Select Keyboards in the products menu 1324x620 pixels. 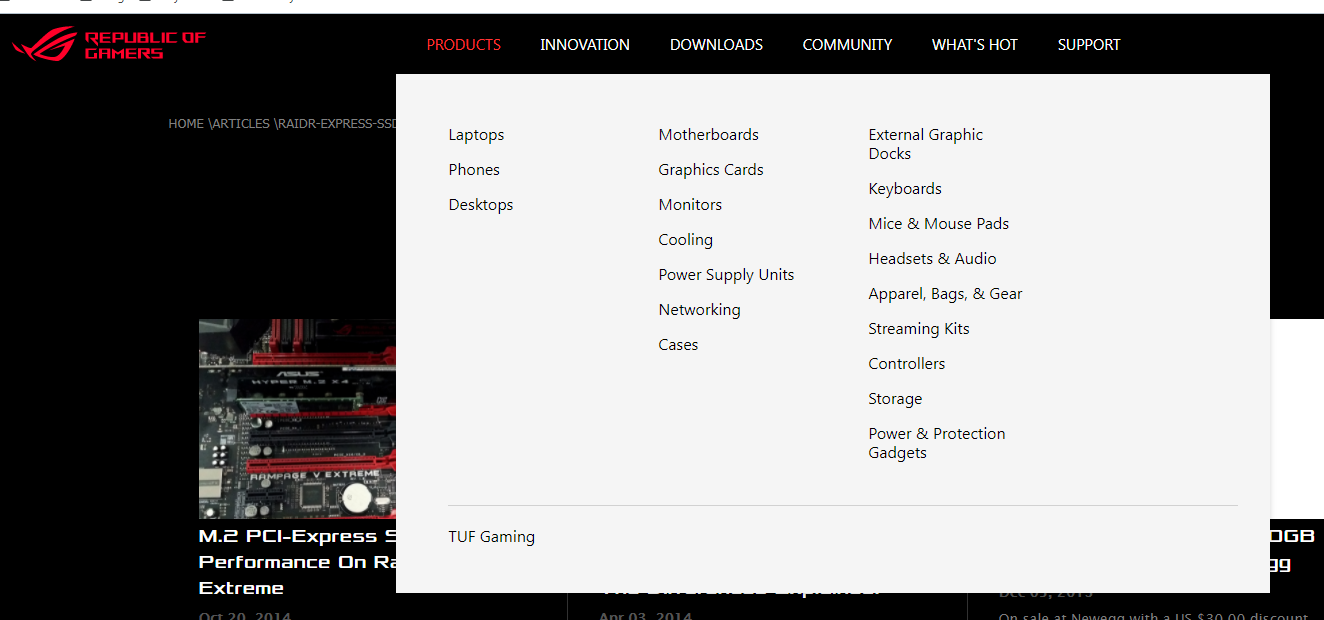click(905, 189)
